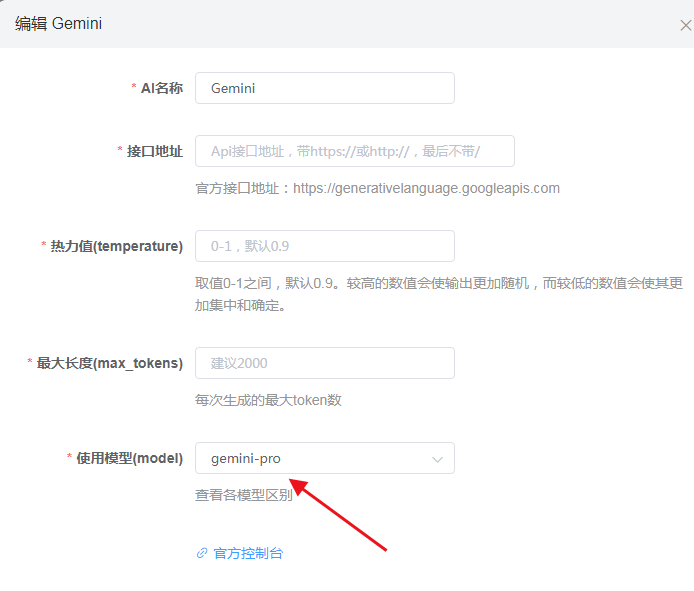Click the dropdown chevron arrow in model selector
This screenshot has height=591, width=694.
coord(437,459)
